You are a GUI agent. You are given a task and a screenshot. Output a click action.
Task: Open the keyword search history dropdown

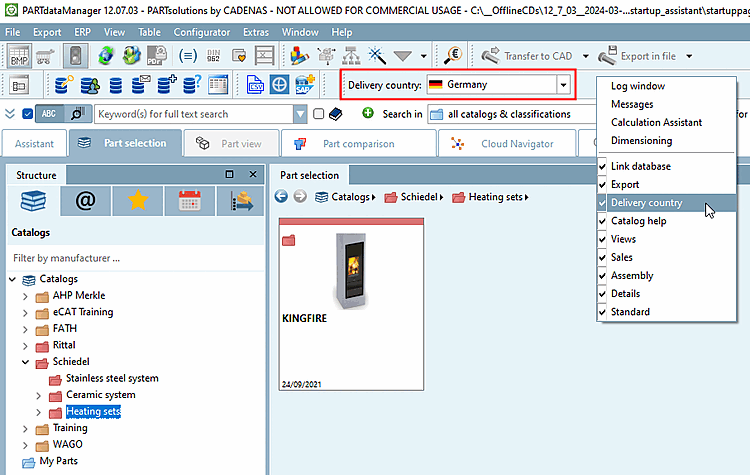click(x=300, y=114)
